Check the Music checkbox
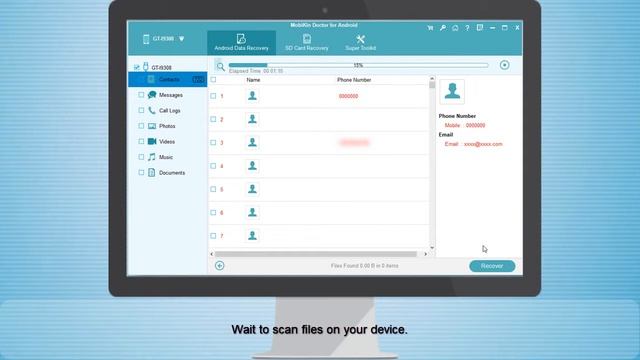The image size is (640, 360). pos(141,157)
